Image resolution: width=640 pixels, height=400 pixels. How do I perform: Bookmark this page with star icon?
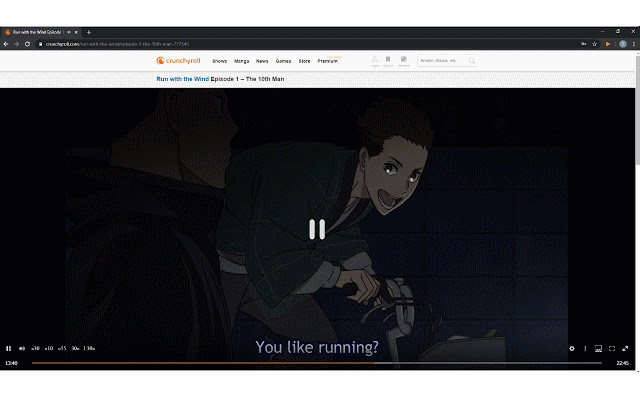[x=595, y=44]
